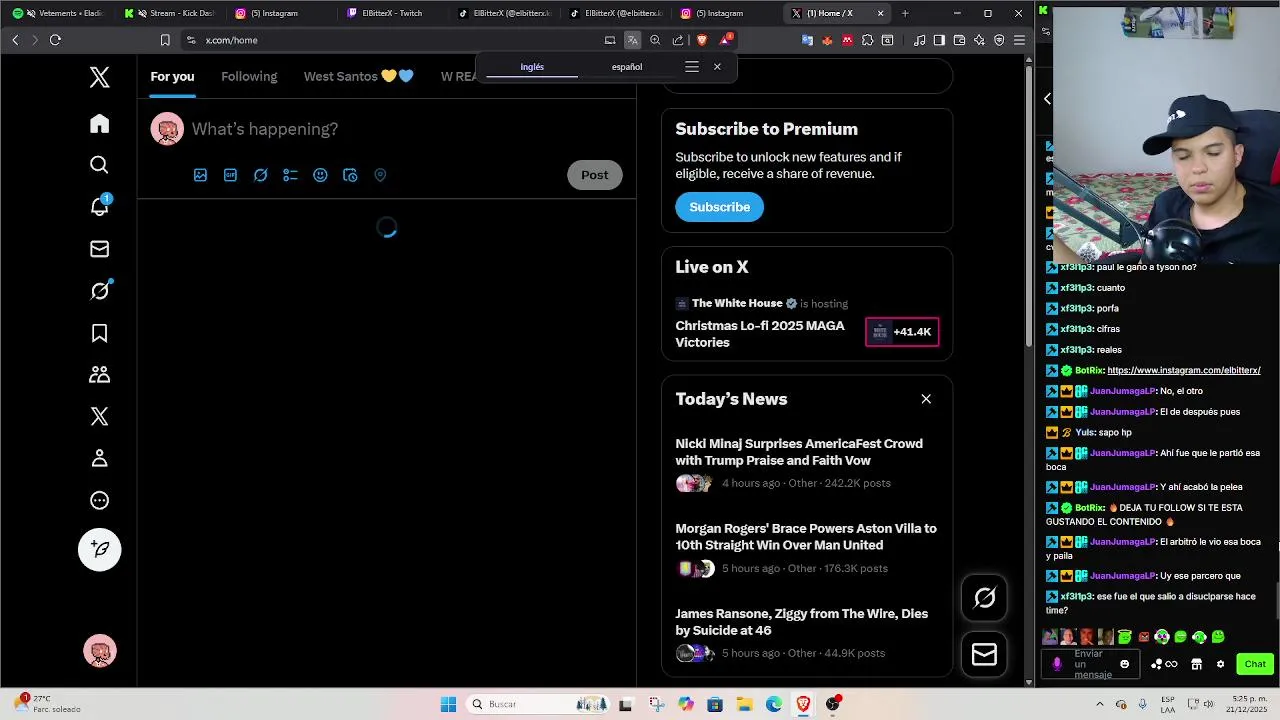The image size is (1280, 720).
Task: Join White House live +41.4K button
Action: [902, 332]
